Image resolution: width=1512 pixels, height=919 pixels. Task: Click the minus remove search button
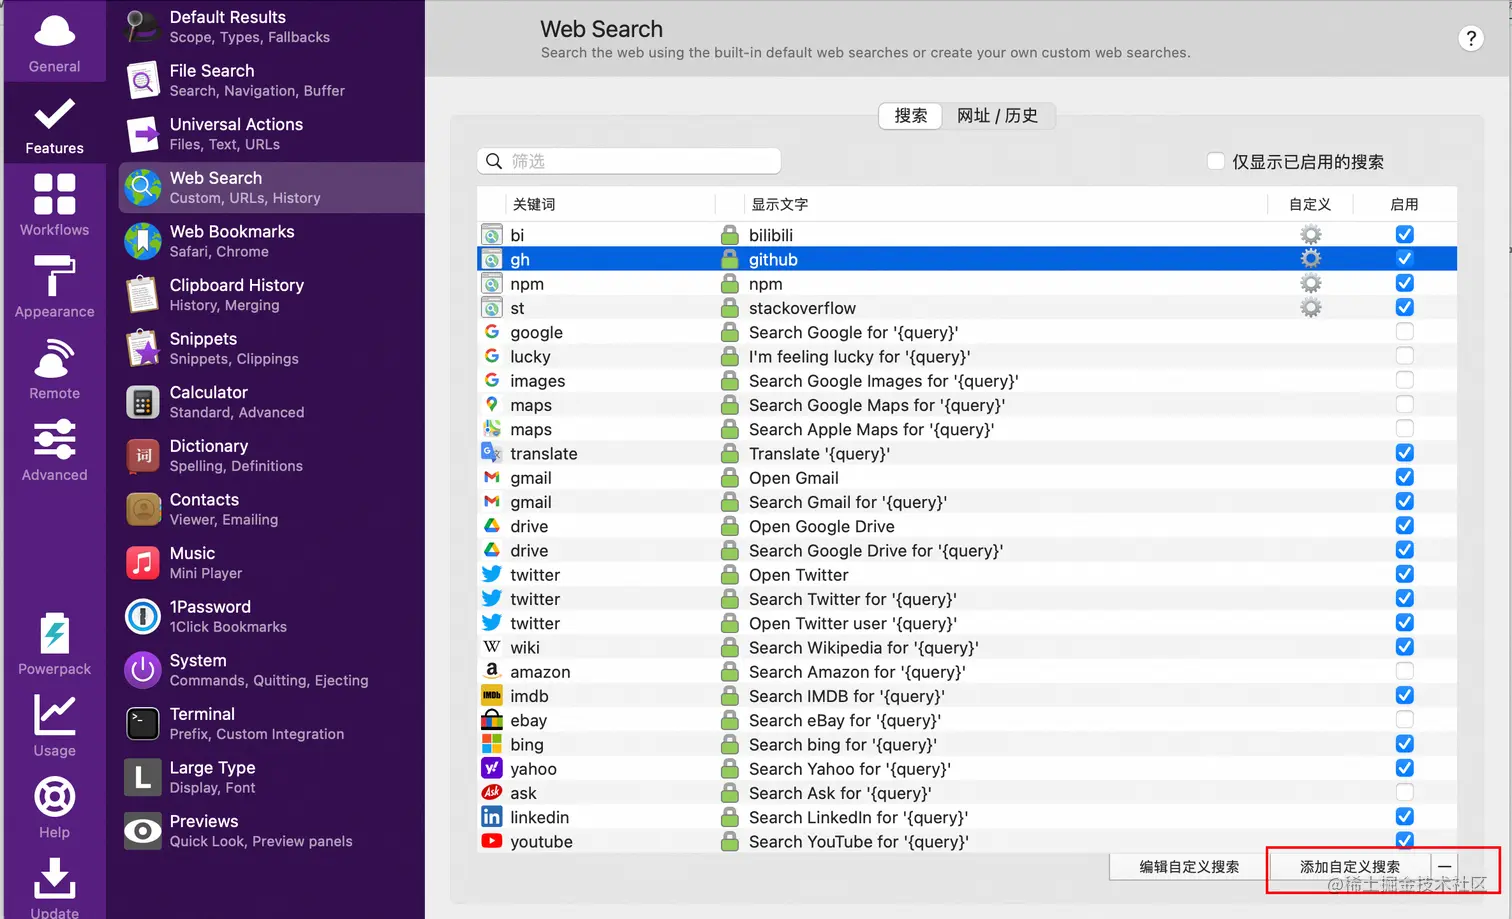1444,867
